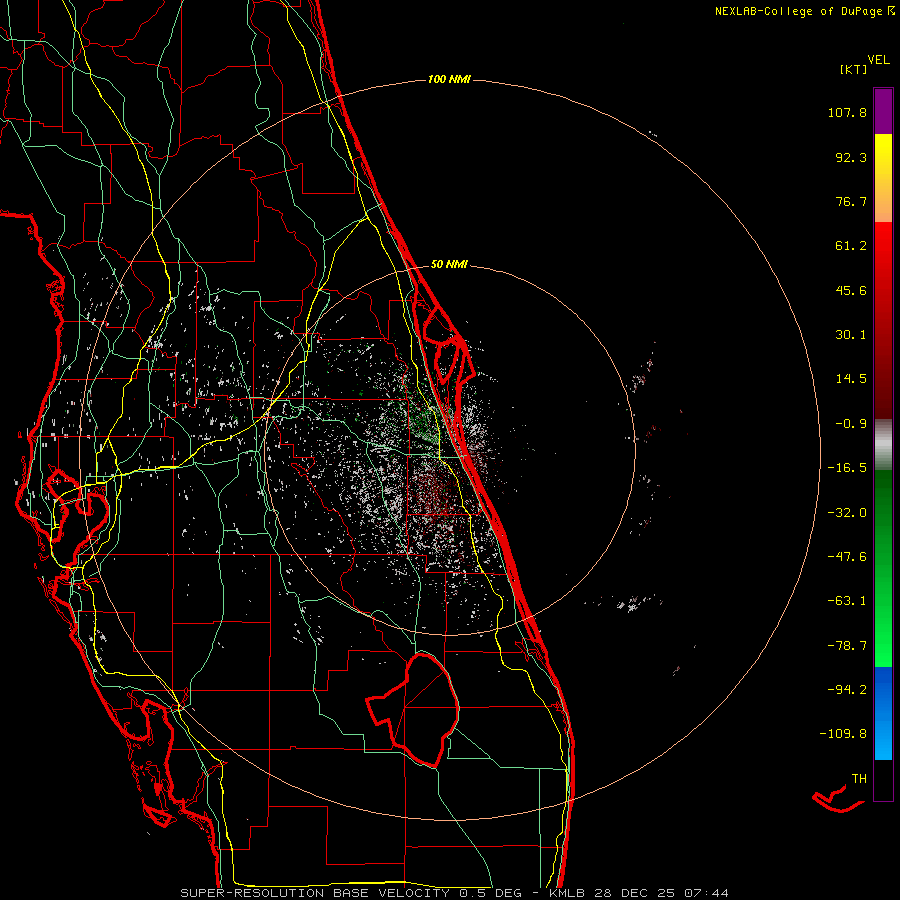Click the 50 NMI range ring label
The image size is (900, 900).
tap(449, 264)
